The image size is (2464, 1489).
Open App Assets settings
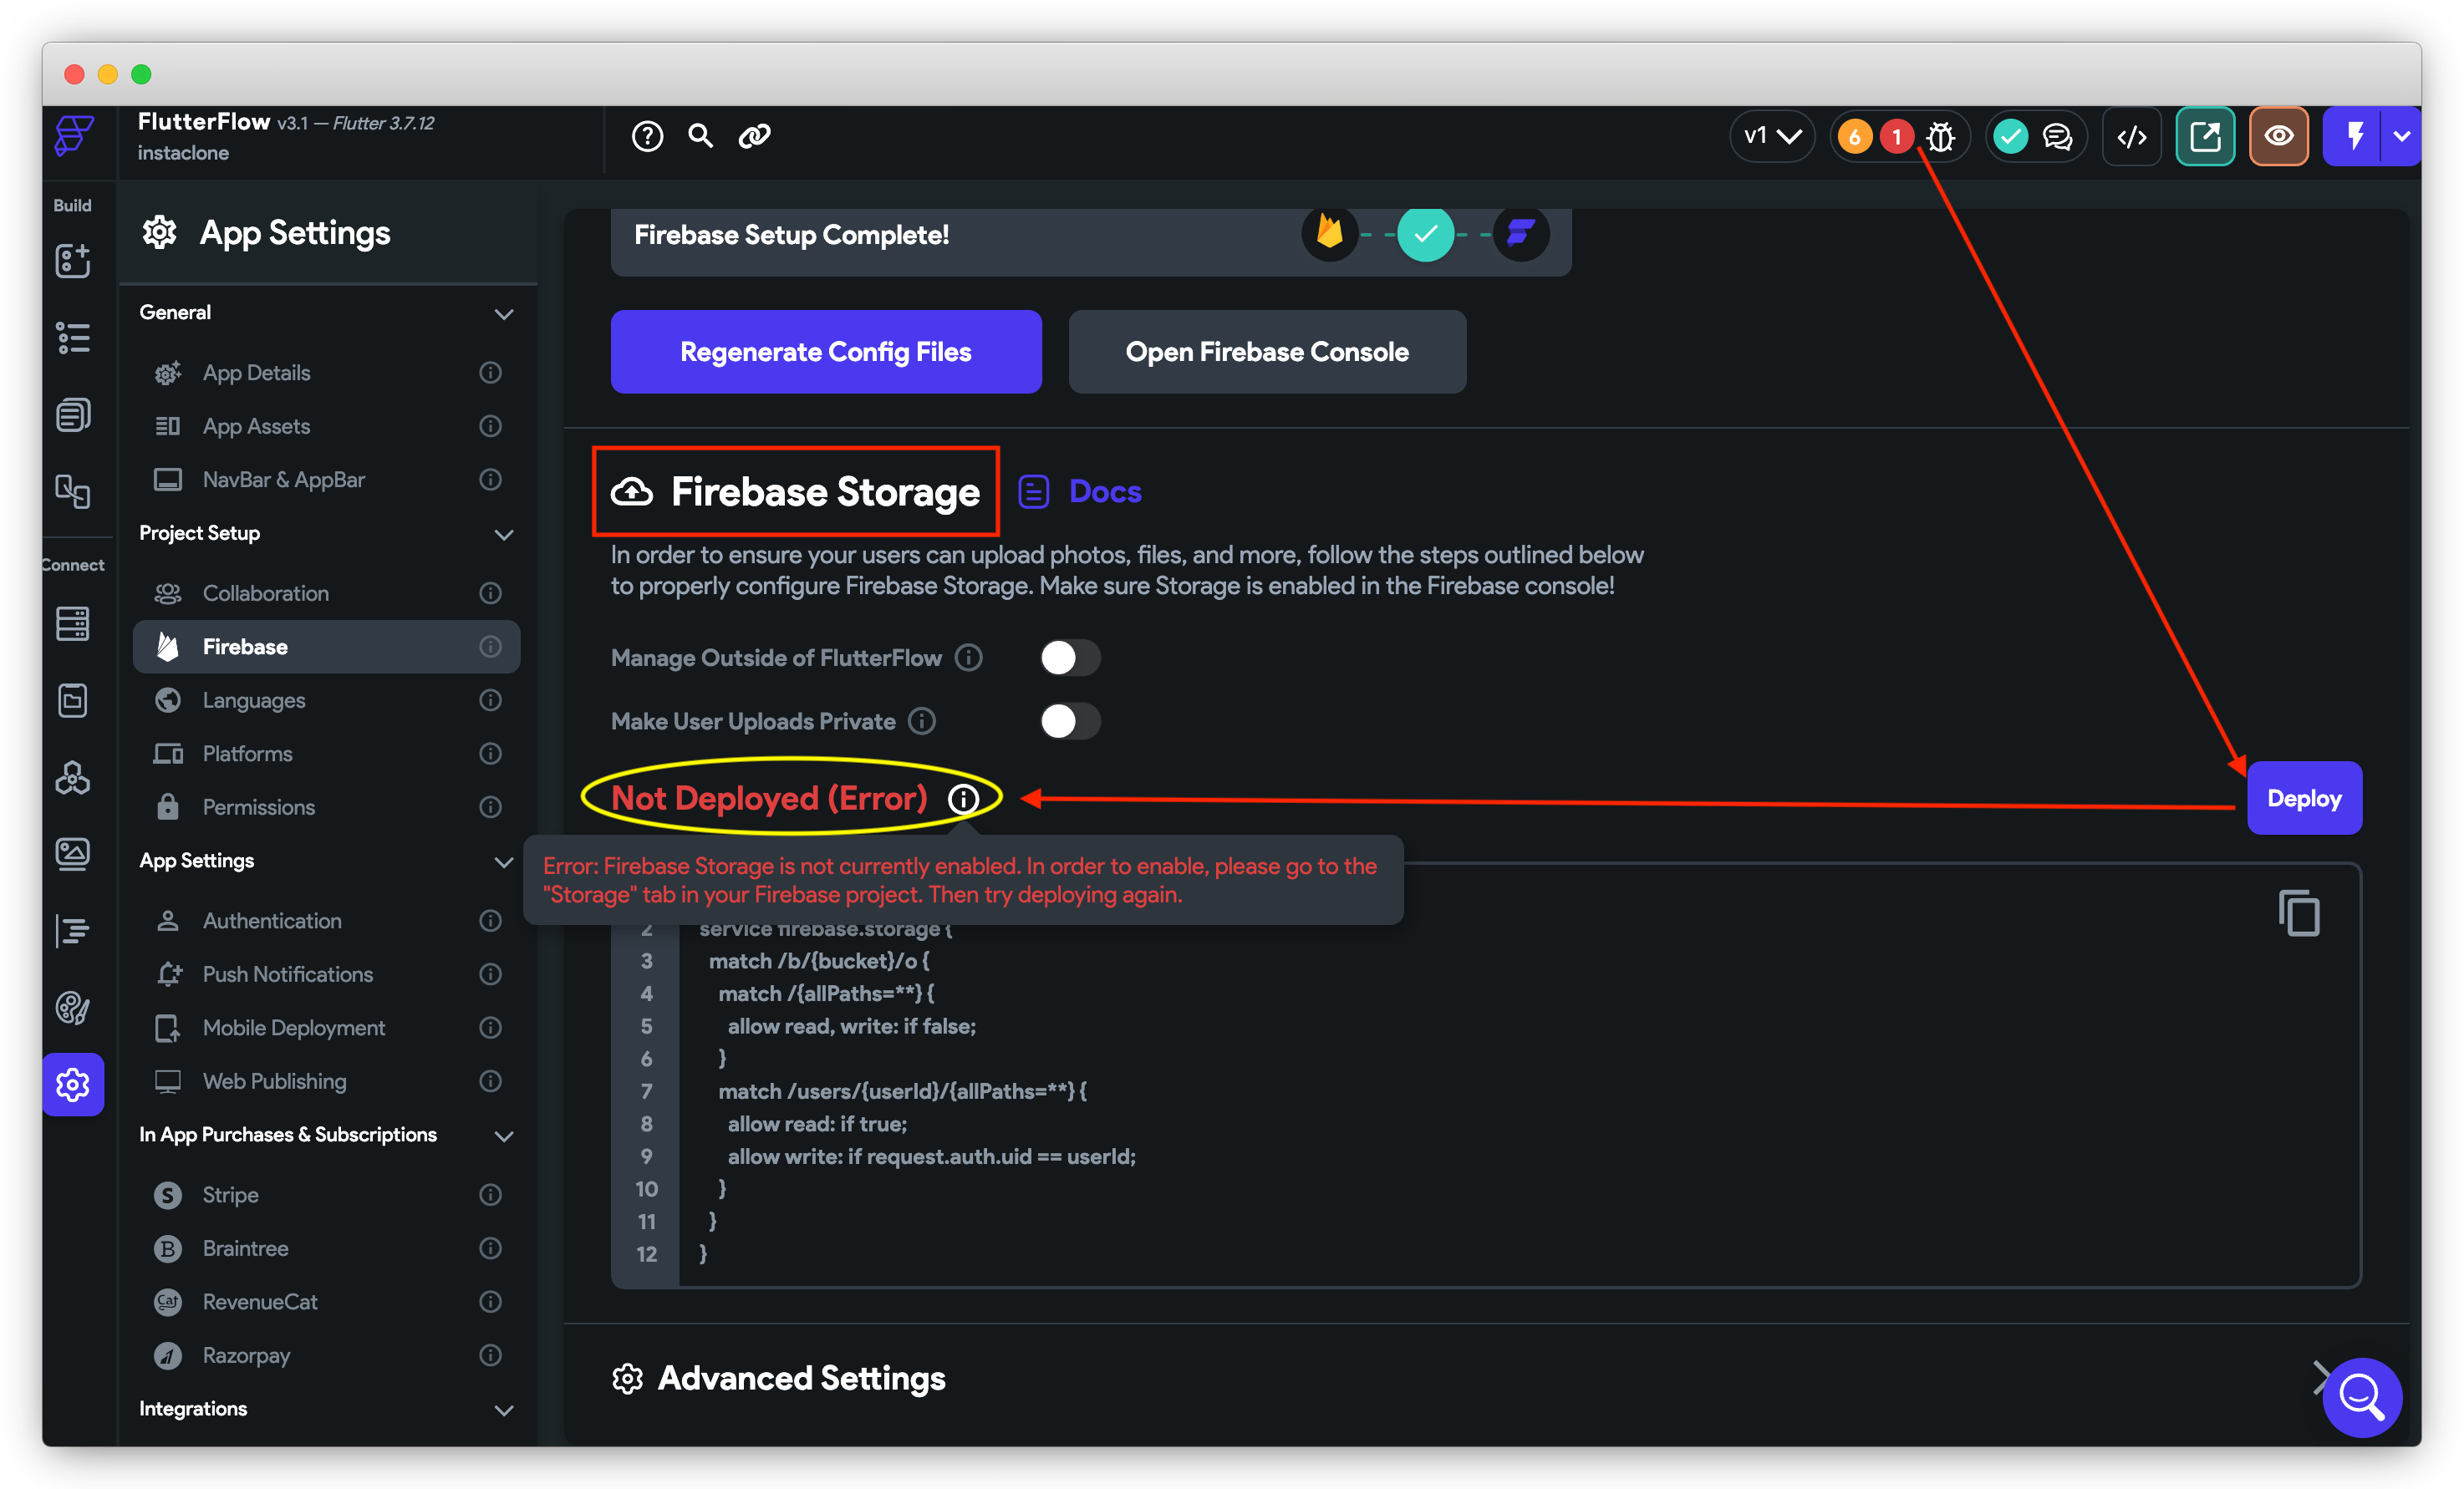tap(326, 426)
